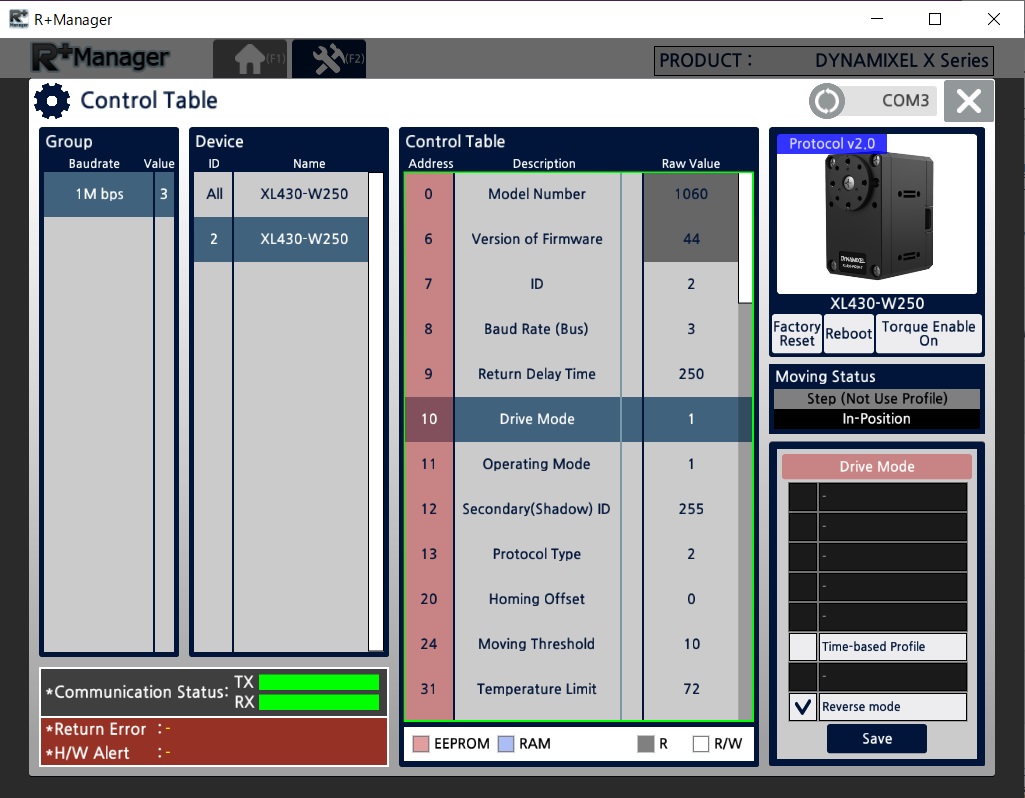This screenshot has height=798, width=1025.
Task: Click the Moving Threshold raw value 10
Action: pos(692,644)
